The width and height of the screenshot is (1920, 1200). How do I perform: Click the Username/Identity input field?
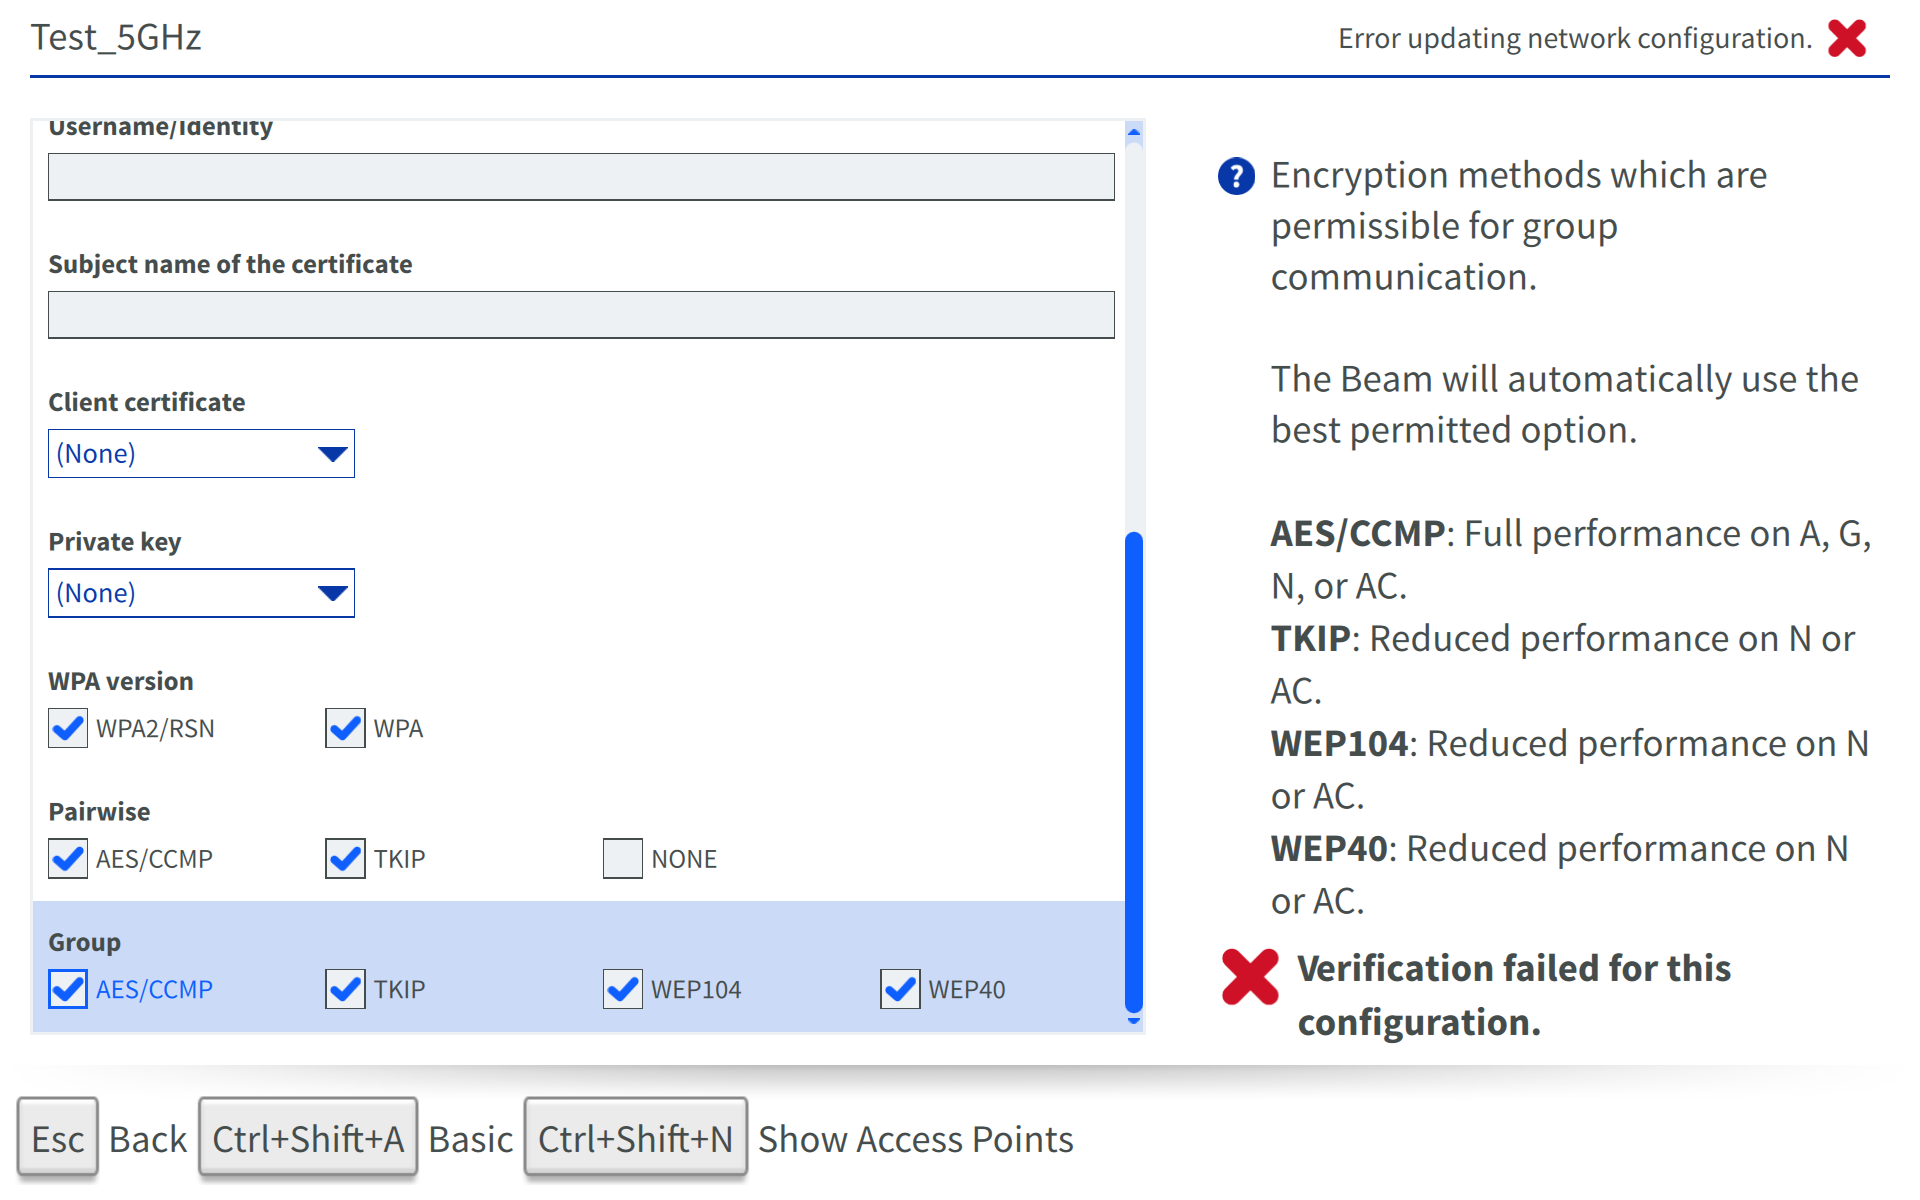pyautogui.click(x=580, y=177)
